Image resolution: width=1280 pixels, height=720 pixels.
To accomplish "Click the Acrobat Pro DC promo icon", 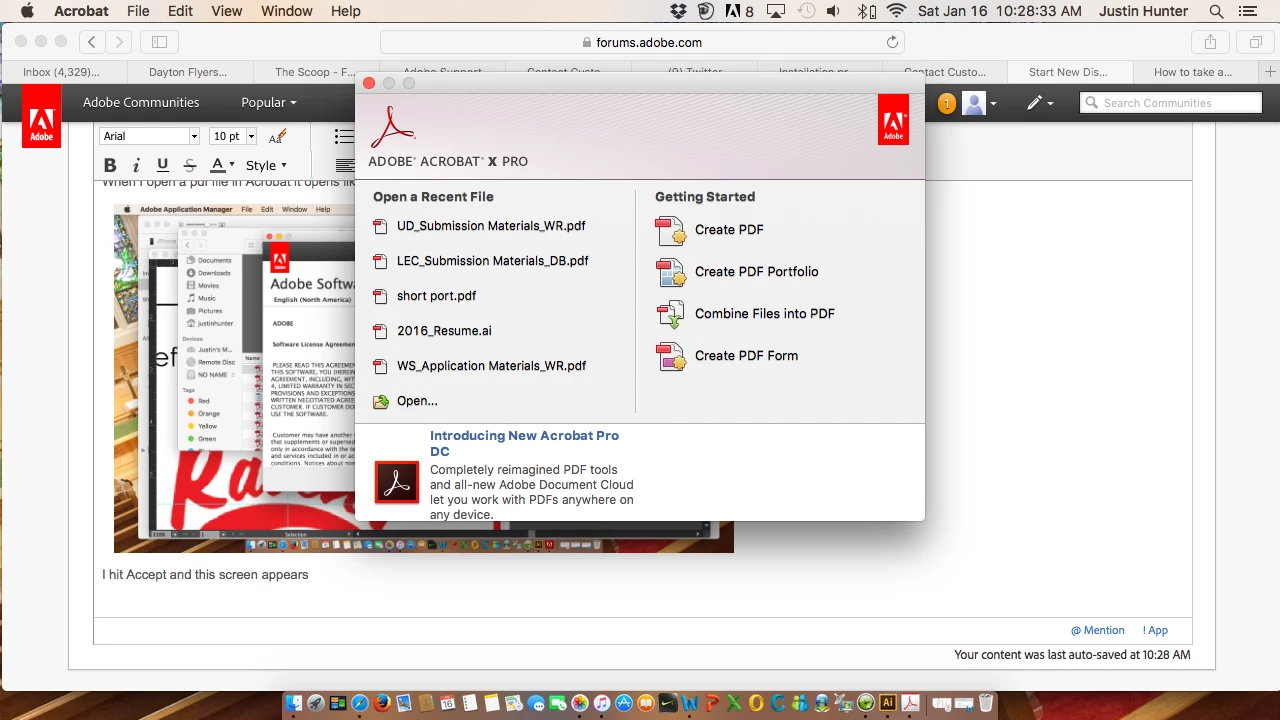I will click(x=397, y=482).
